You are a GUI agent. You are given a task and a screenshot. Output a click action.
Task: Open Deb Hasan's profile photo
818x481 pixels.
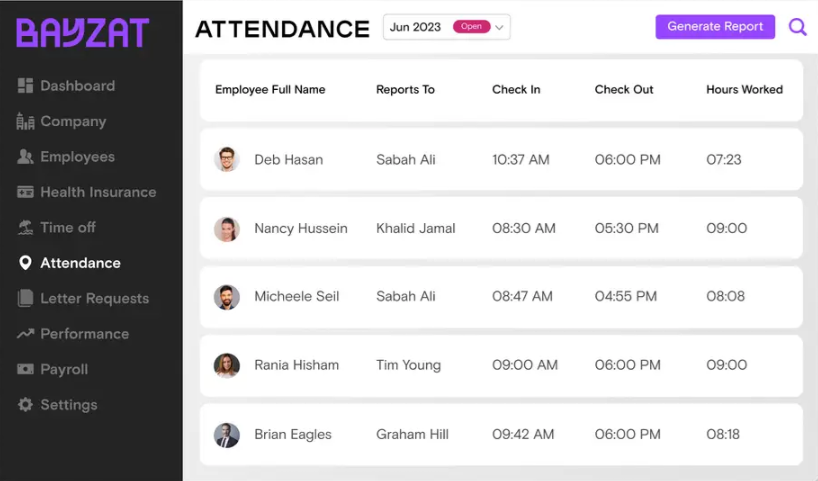pyautogui.click(x=227, y=159)
